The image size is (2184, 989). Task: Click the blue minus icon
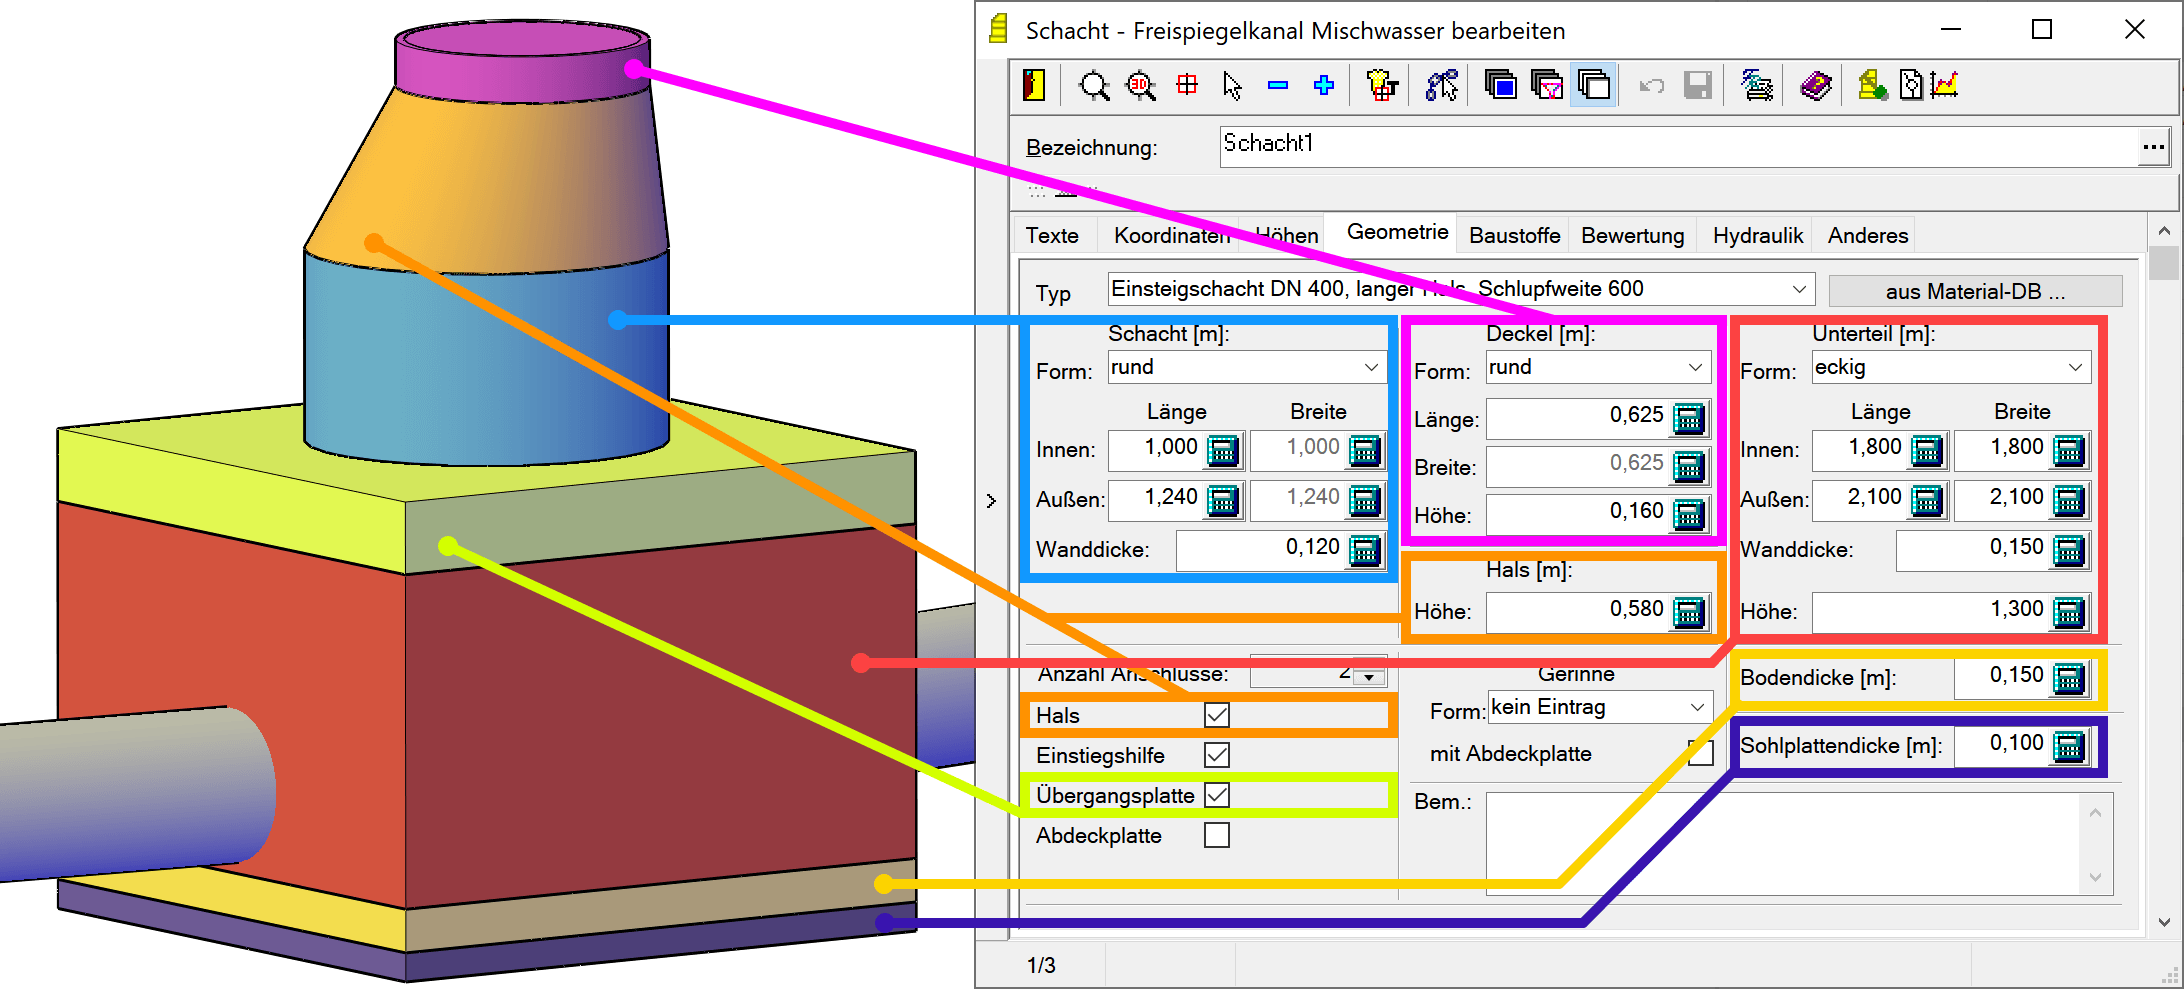point(1278,86)
